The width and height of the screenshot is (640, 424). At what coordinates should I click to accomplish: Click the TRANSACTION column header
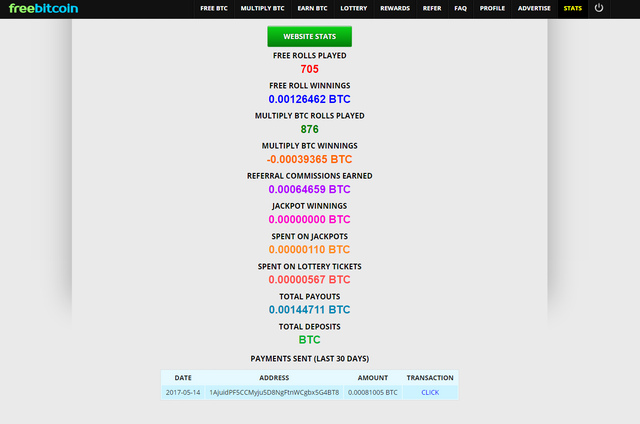(x=430, y=378)
